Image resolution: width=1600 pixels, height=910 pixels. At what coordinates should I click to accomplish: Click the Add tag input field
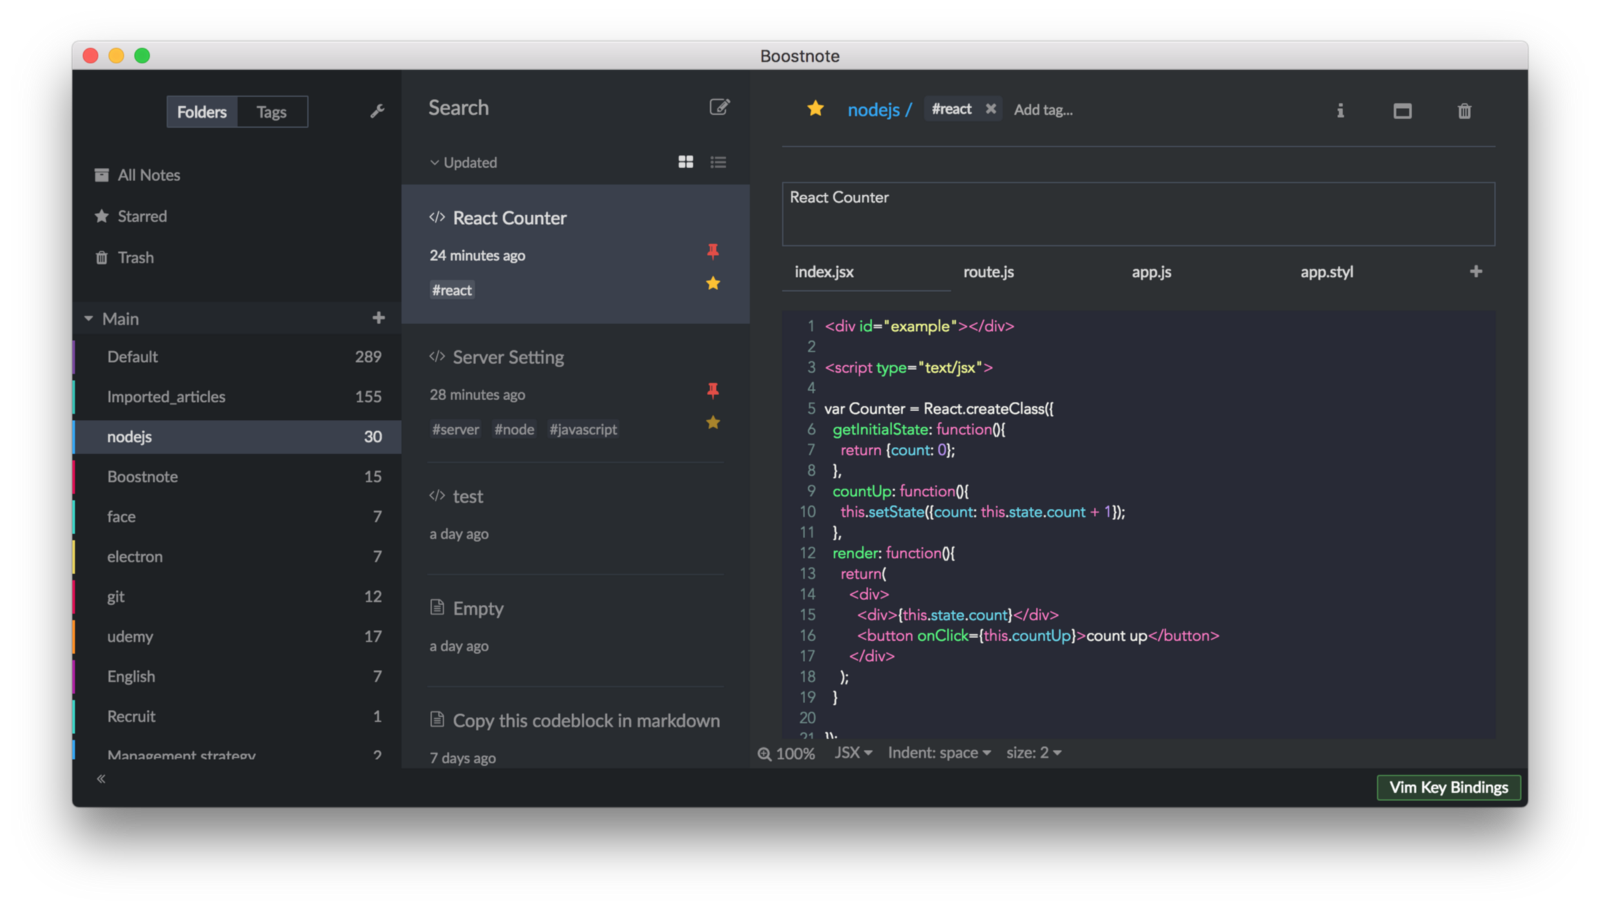[1043, 110]
